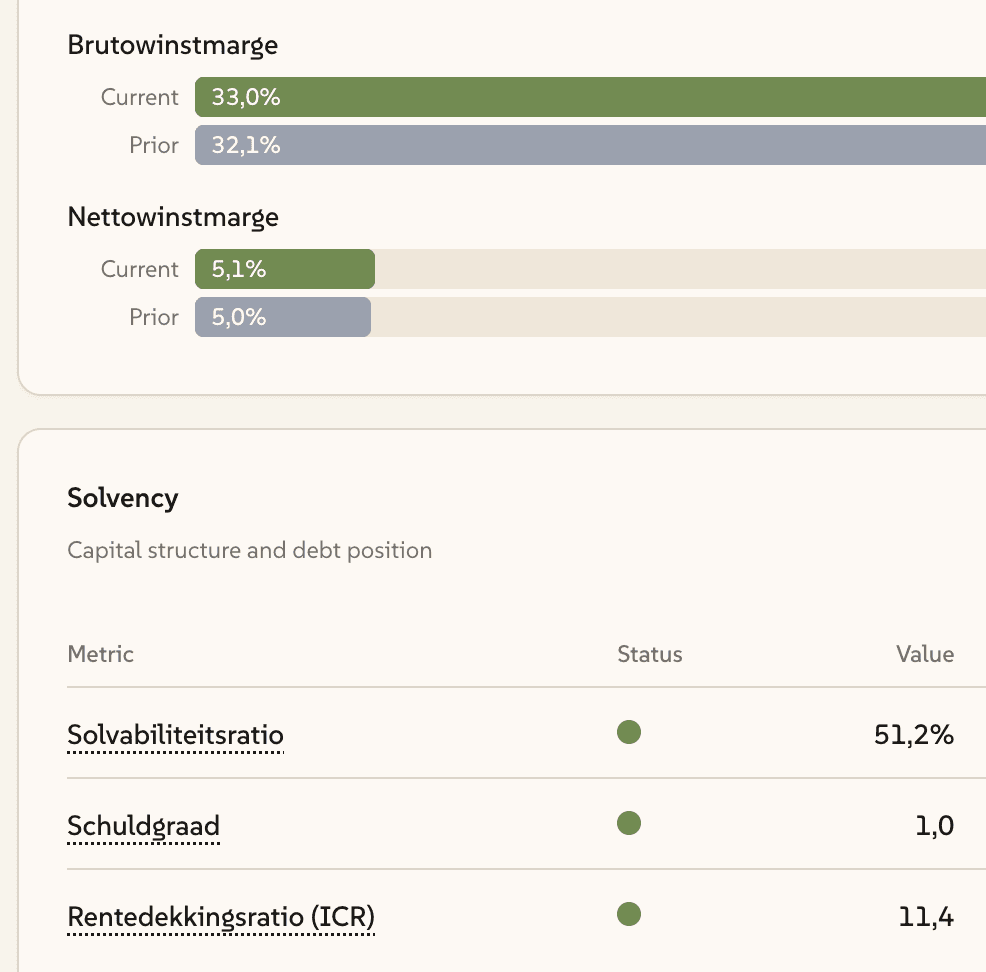Sort by the Value column header
The height and width of the screenshot is (972, 986).
tap(924, 654)
